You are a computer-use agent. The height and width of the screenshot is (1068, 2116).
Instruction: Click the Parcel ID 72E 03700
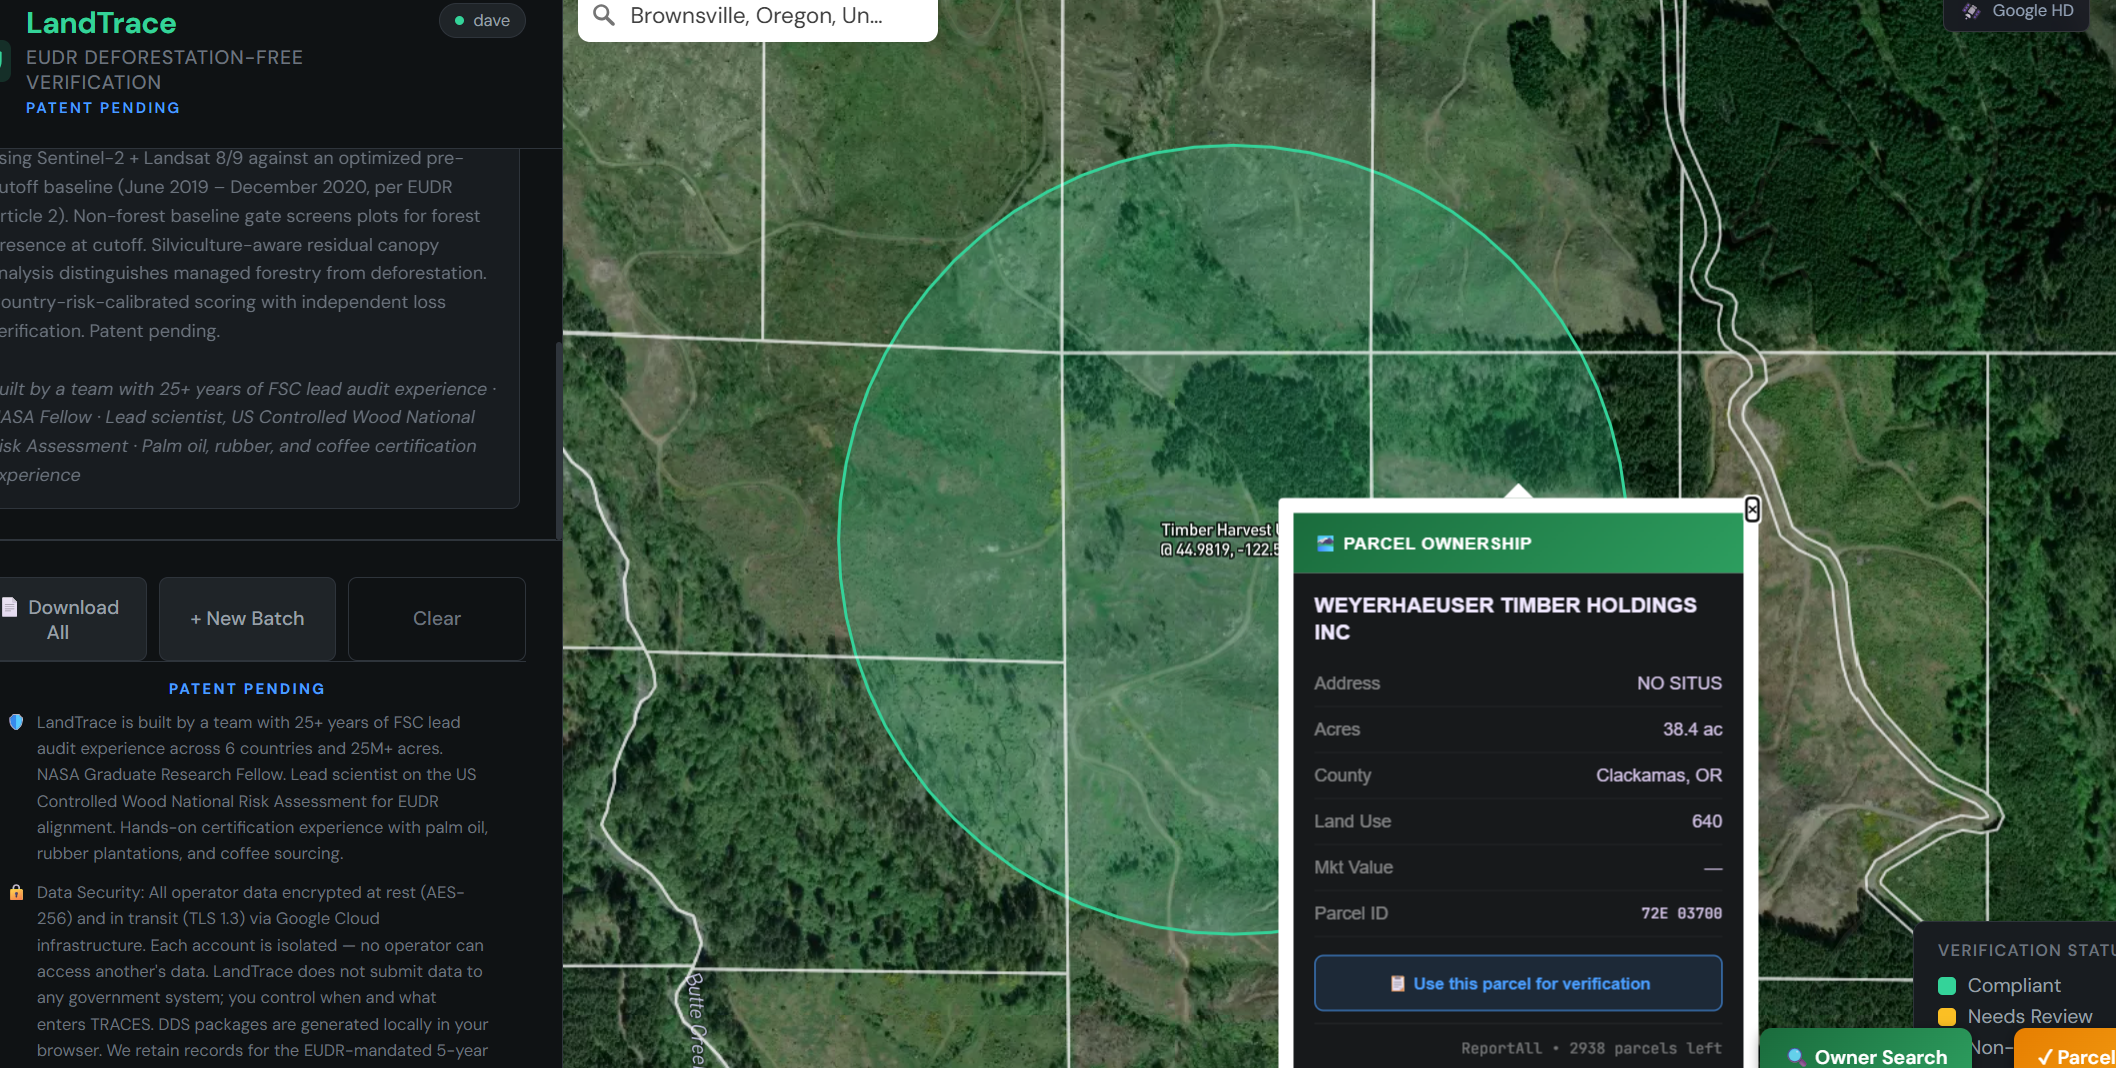1681,913
